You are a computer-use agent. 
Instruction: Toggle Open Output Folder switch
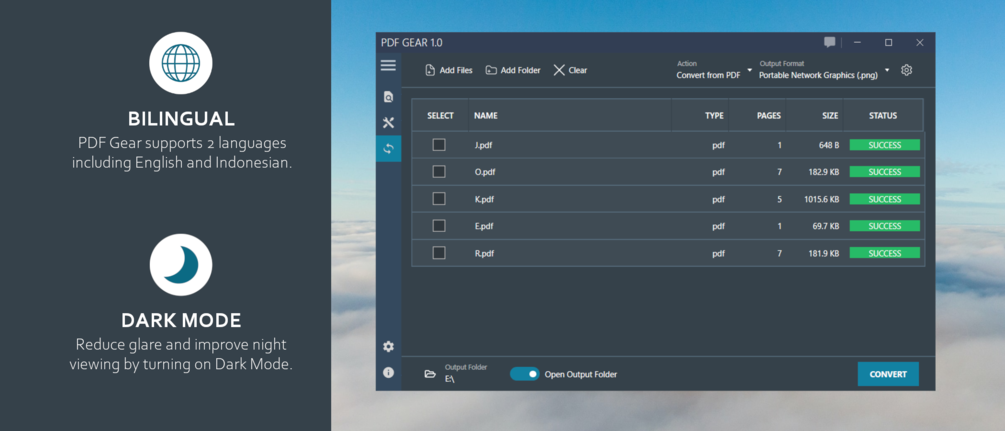click(524, 374)
